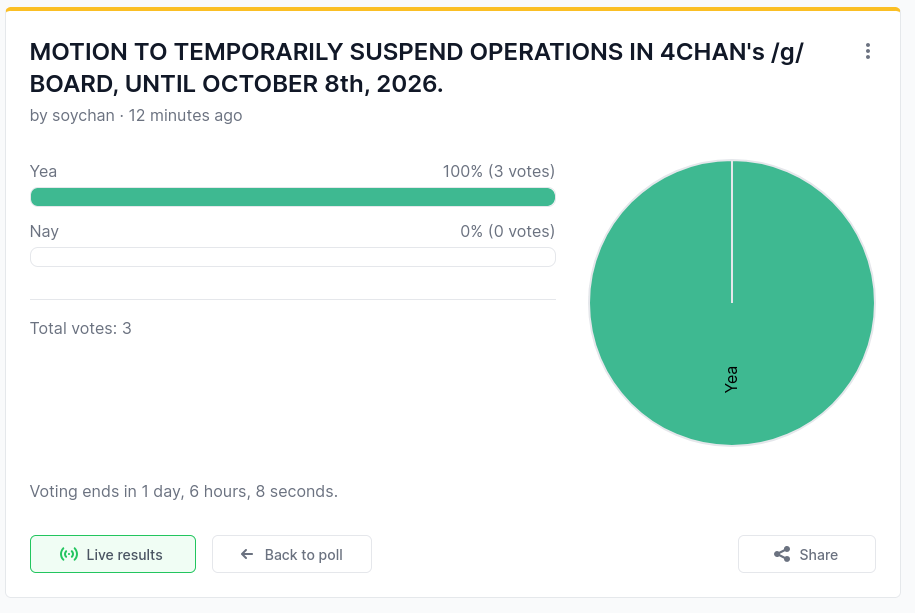The image size is (915, 613).
Task: Click the Yea label inside pie chart
Action: click(x=731, y=379)
